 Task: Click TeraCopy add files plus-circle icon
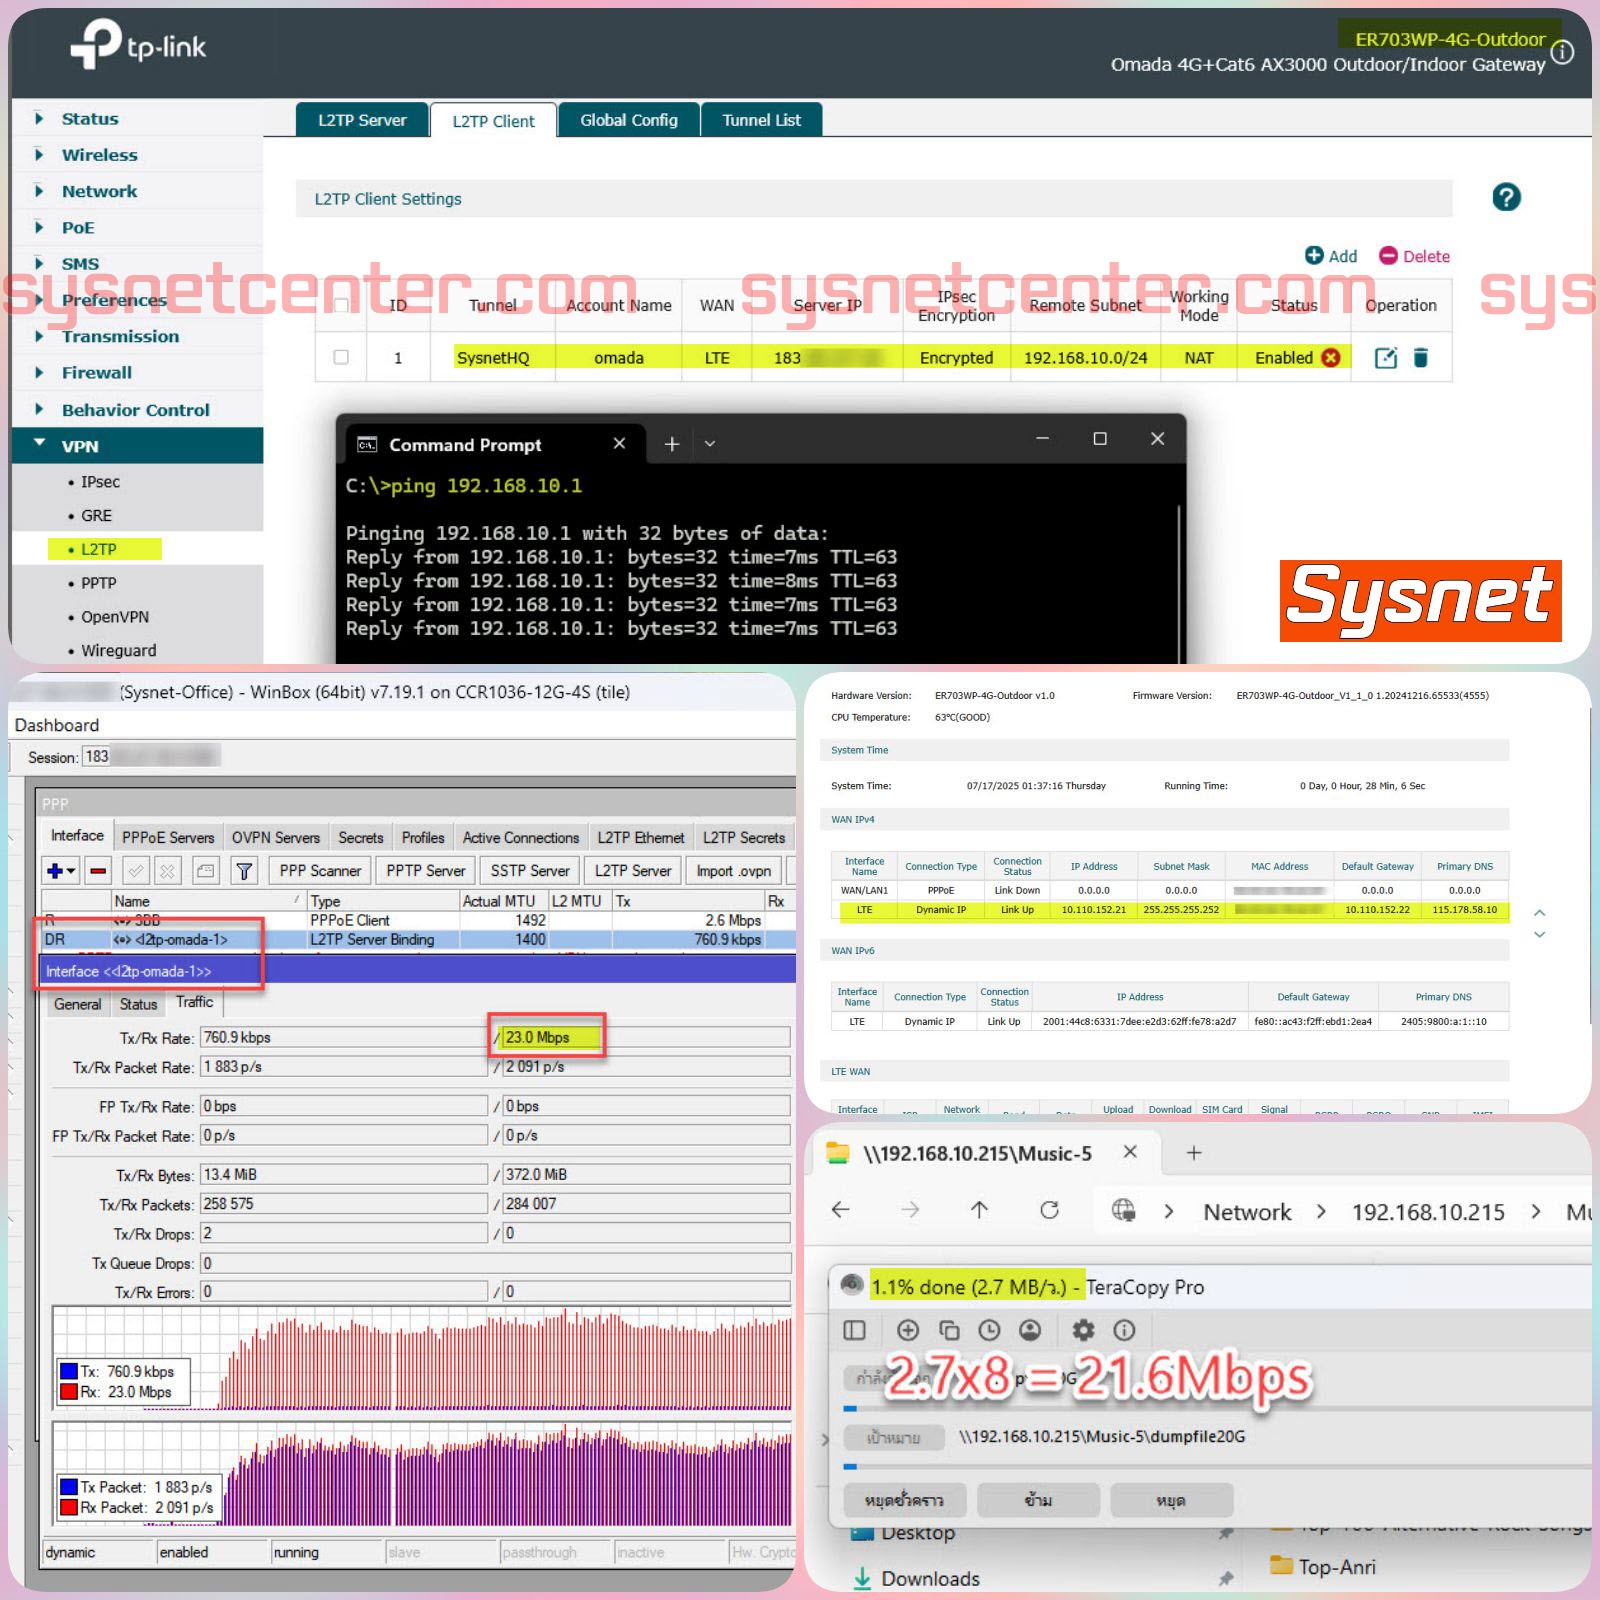pyautogui.click(x=908, y=1330)
